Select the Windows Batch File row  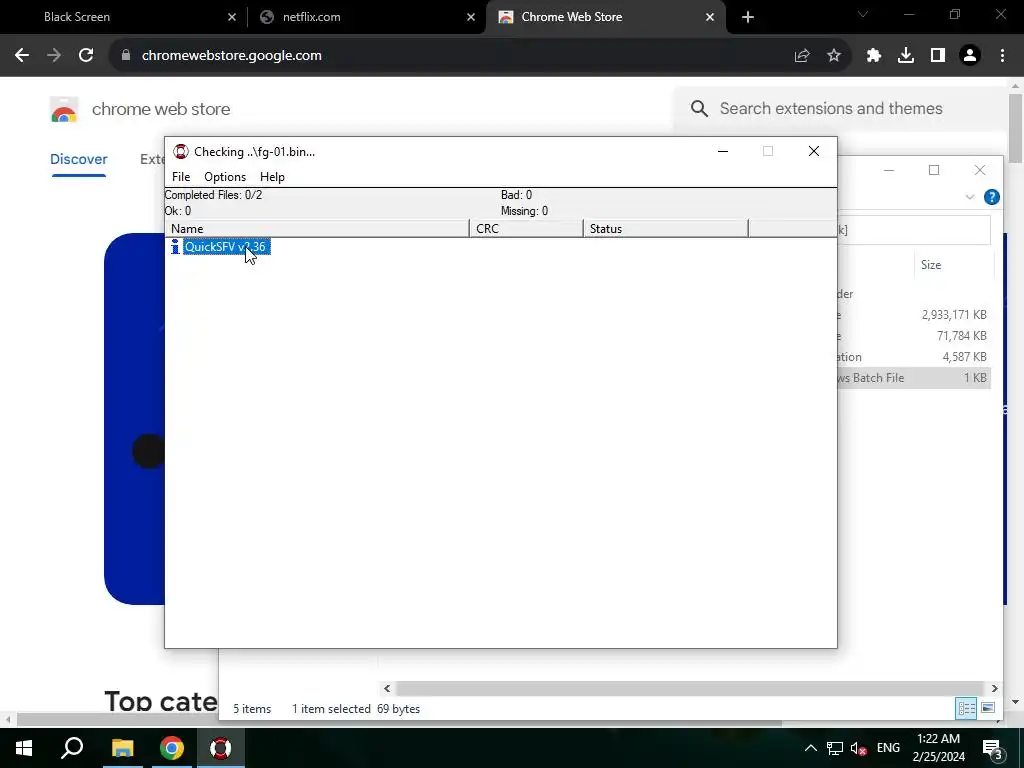(x=914, y=377)
